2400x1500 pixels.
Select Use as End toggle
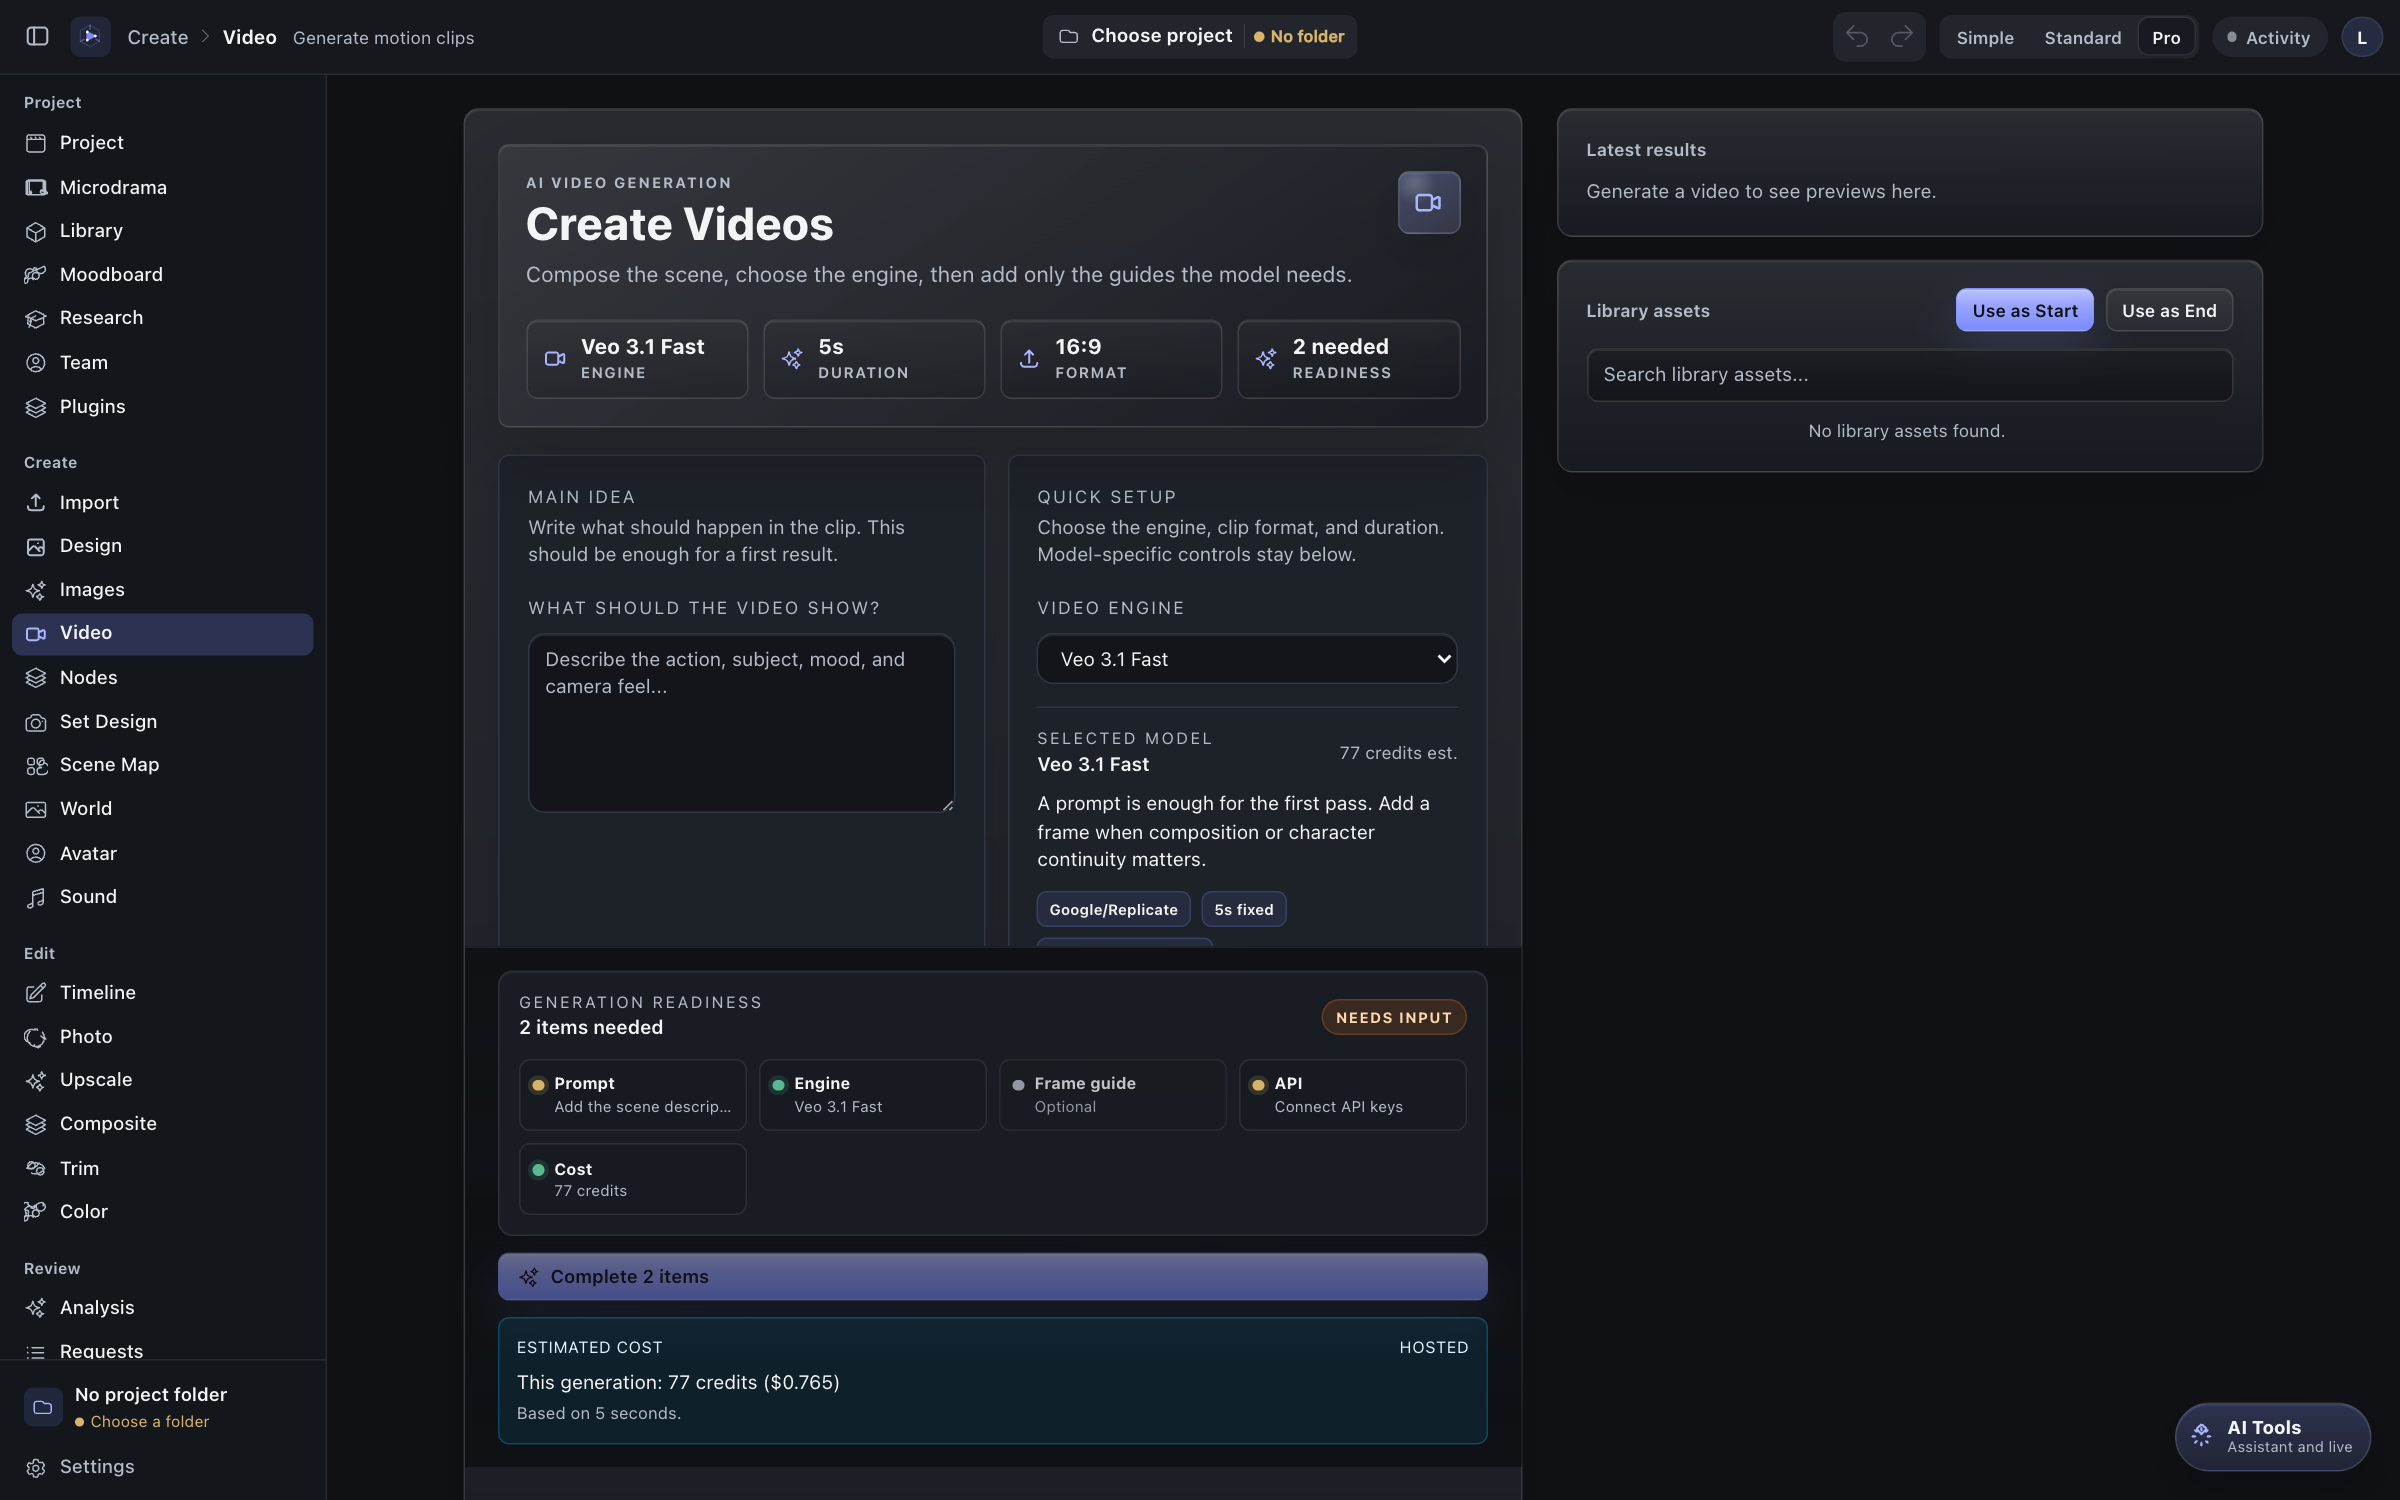pos(2169,310)
